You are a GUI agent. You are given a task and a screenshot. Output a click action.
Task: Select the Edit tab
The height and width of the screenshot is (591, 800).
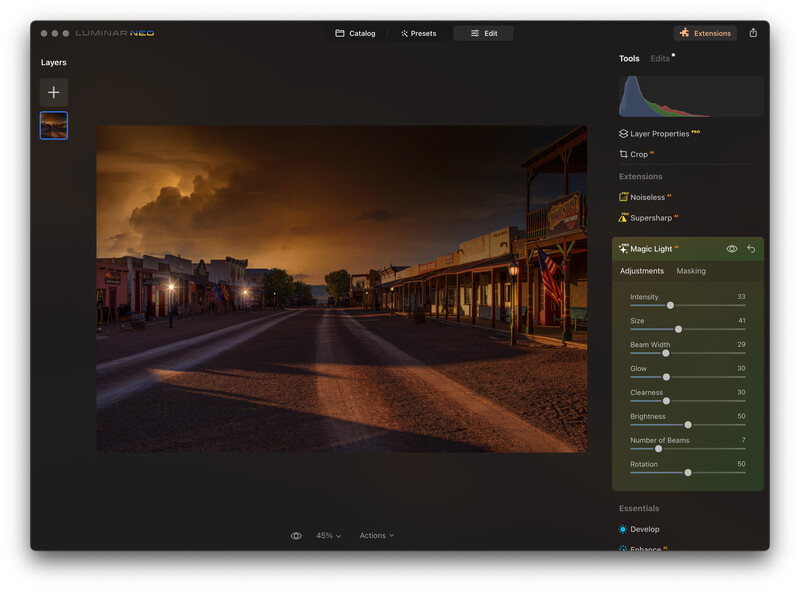(x=483, y=33)
